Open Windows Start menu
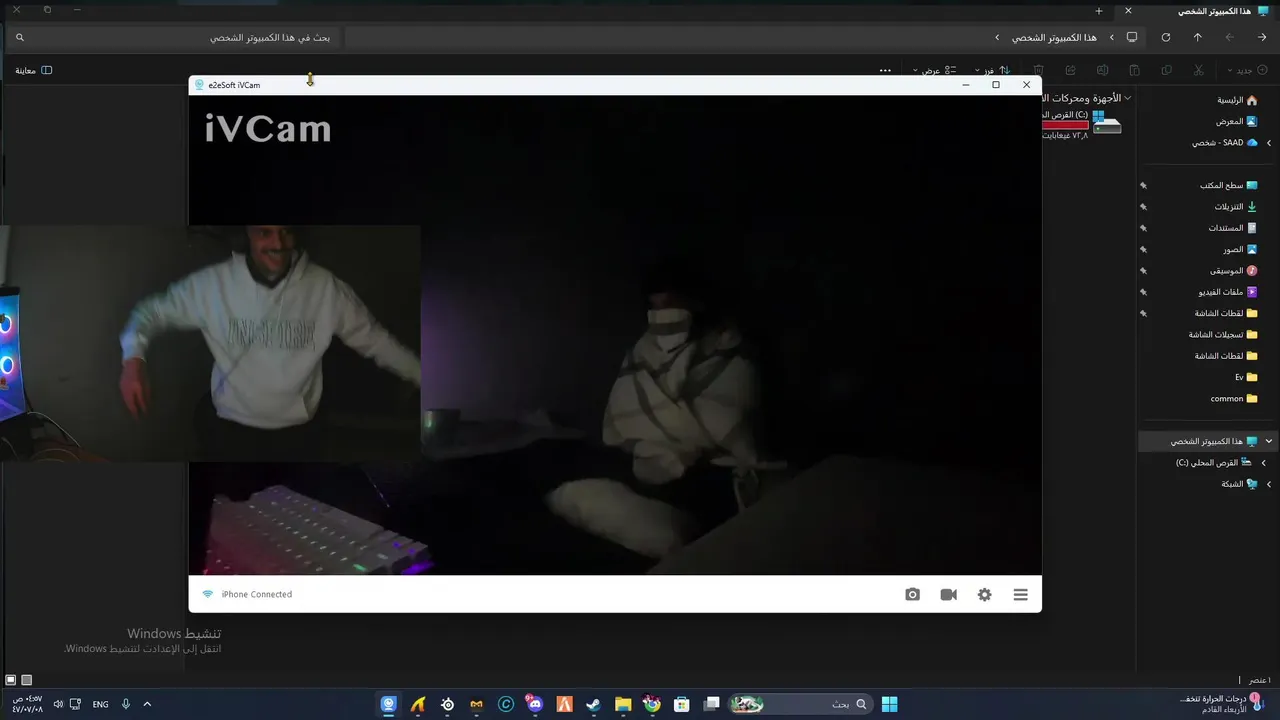This screenshot has height=720, width=1280. click(889, 704)
